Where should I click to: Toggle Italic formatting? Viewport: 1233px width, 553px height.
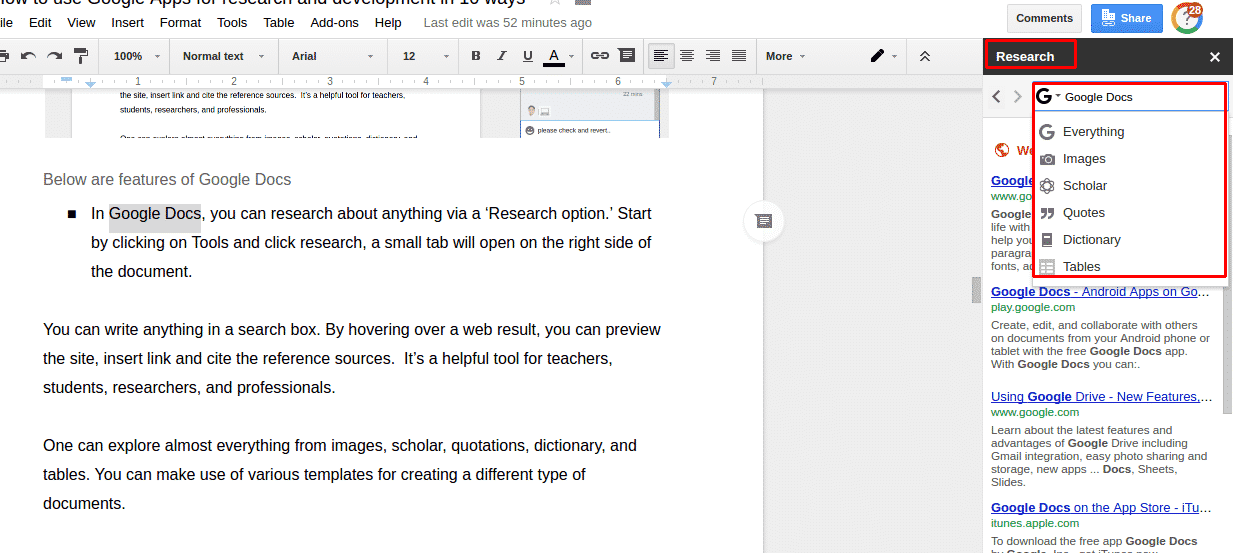(502, 56)
